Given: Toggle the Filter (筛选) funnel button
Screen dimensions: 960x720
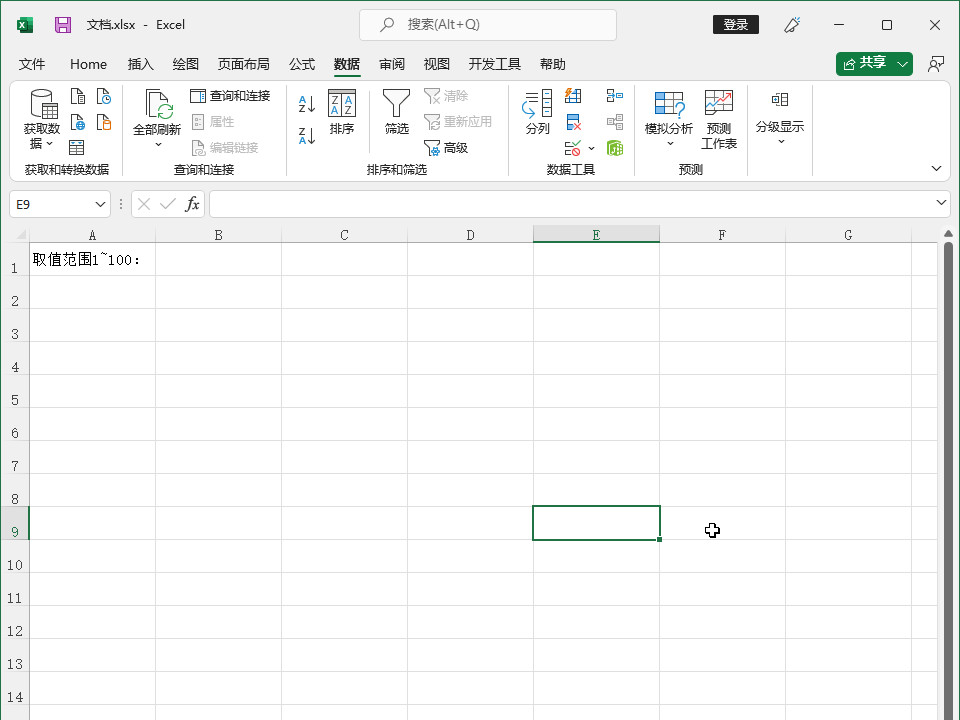Looking at the screenshot, I should click(x=396, y=112).
